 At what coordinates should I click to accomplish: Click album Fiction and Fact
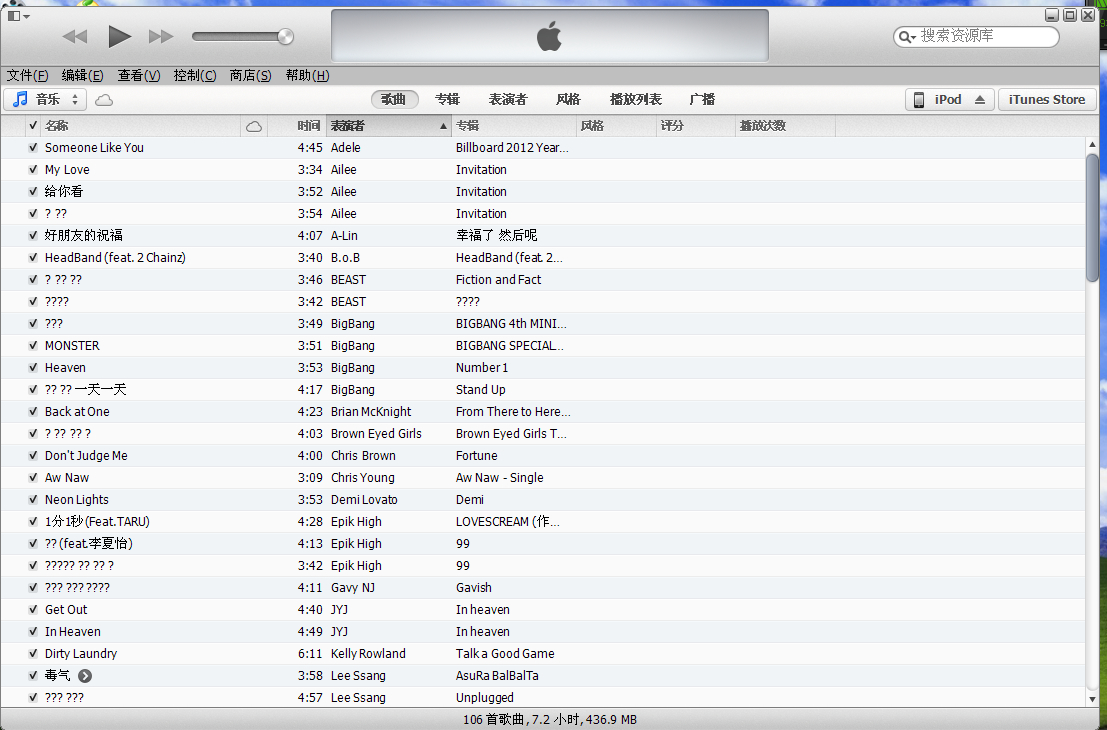pyautogui.click(x=498, y=280)
